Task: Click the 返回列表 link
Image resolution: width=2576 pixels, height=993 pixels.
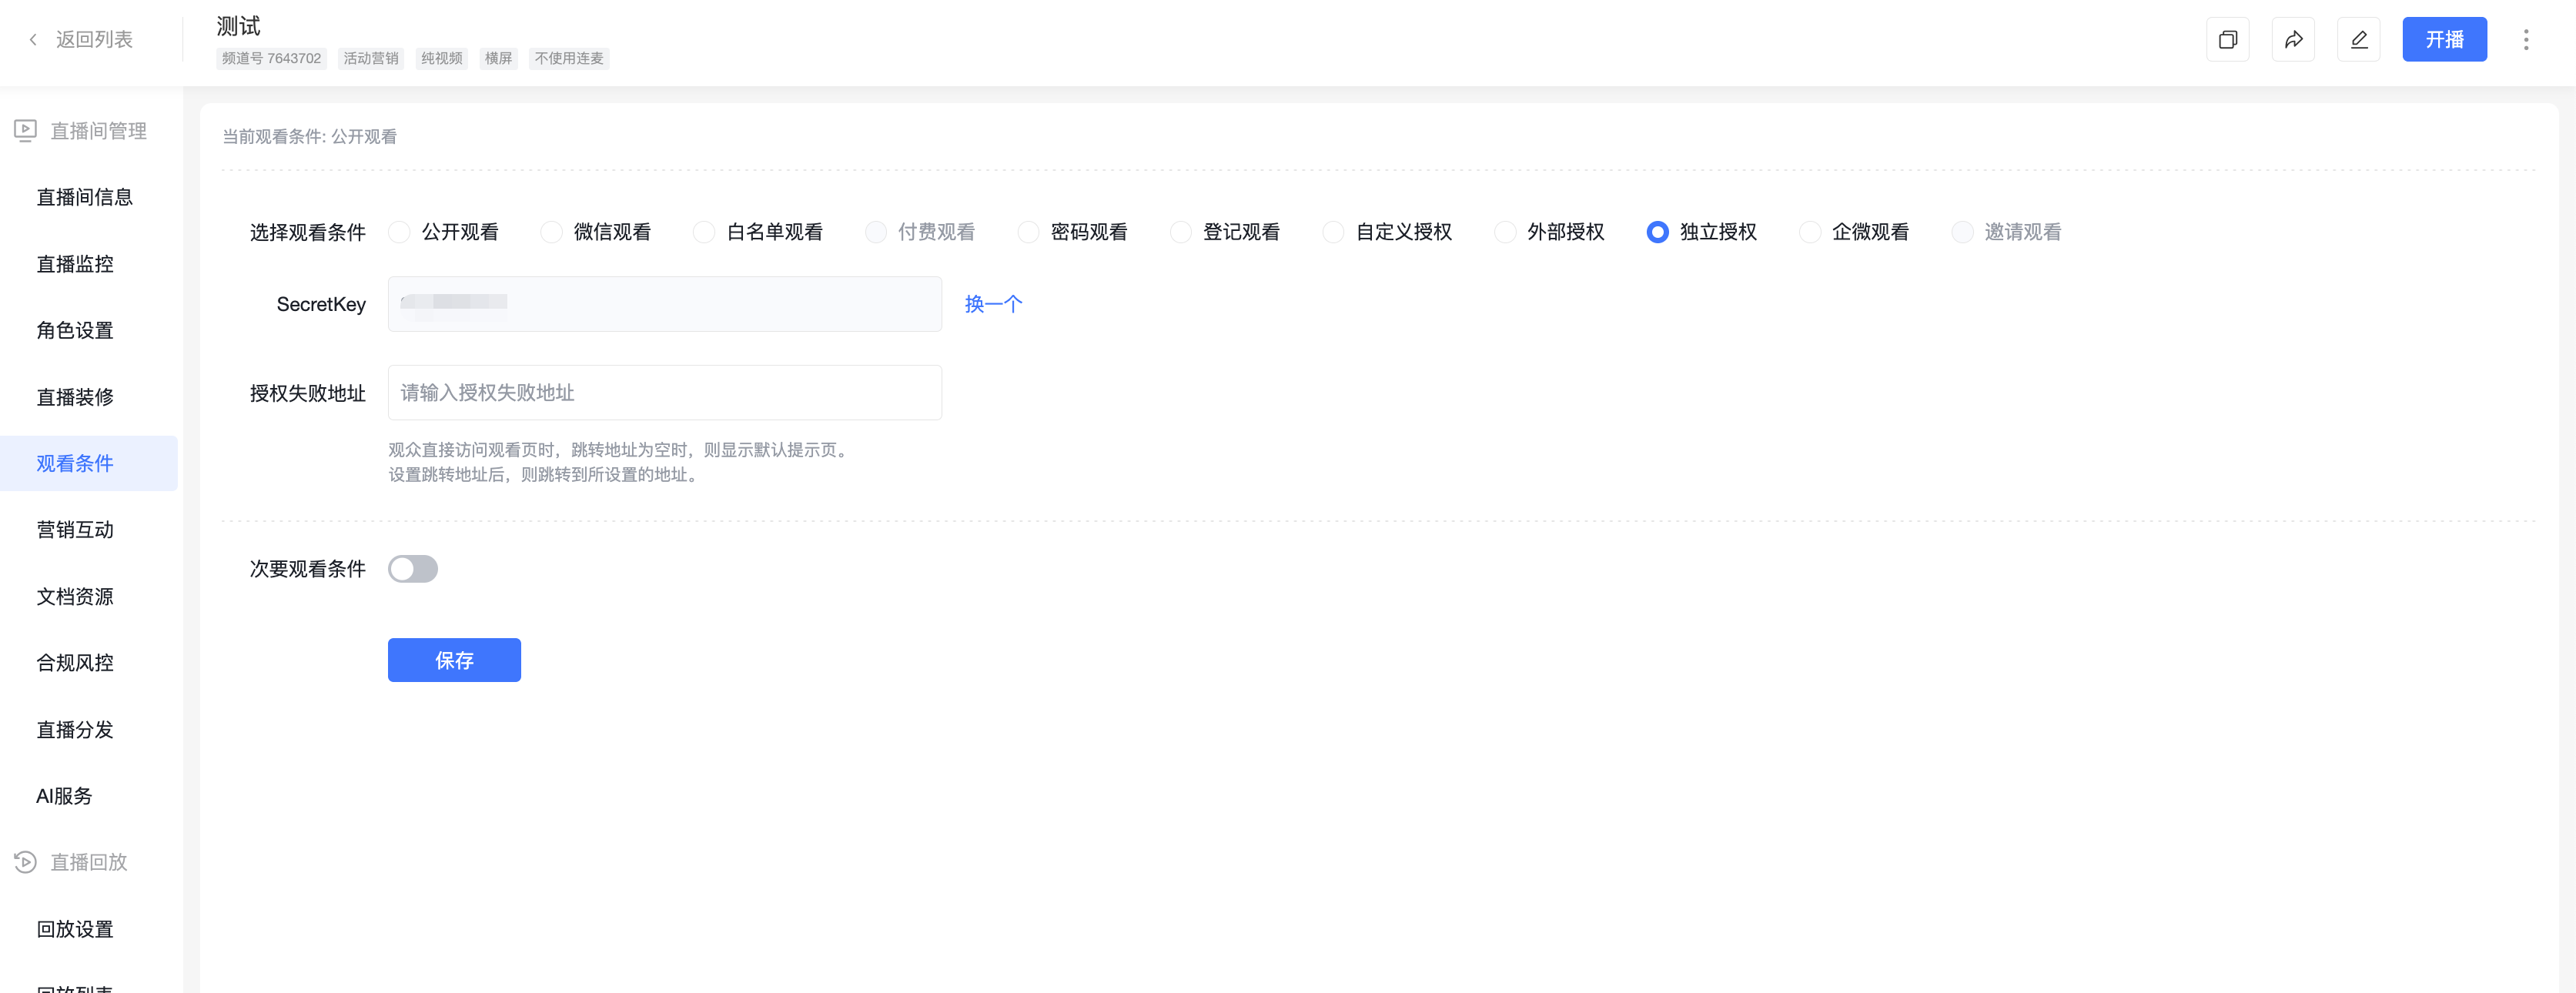Action: point(94,40)
